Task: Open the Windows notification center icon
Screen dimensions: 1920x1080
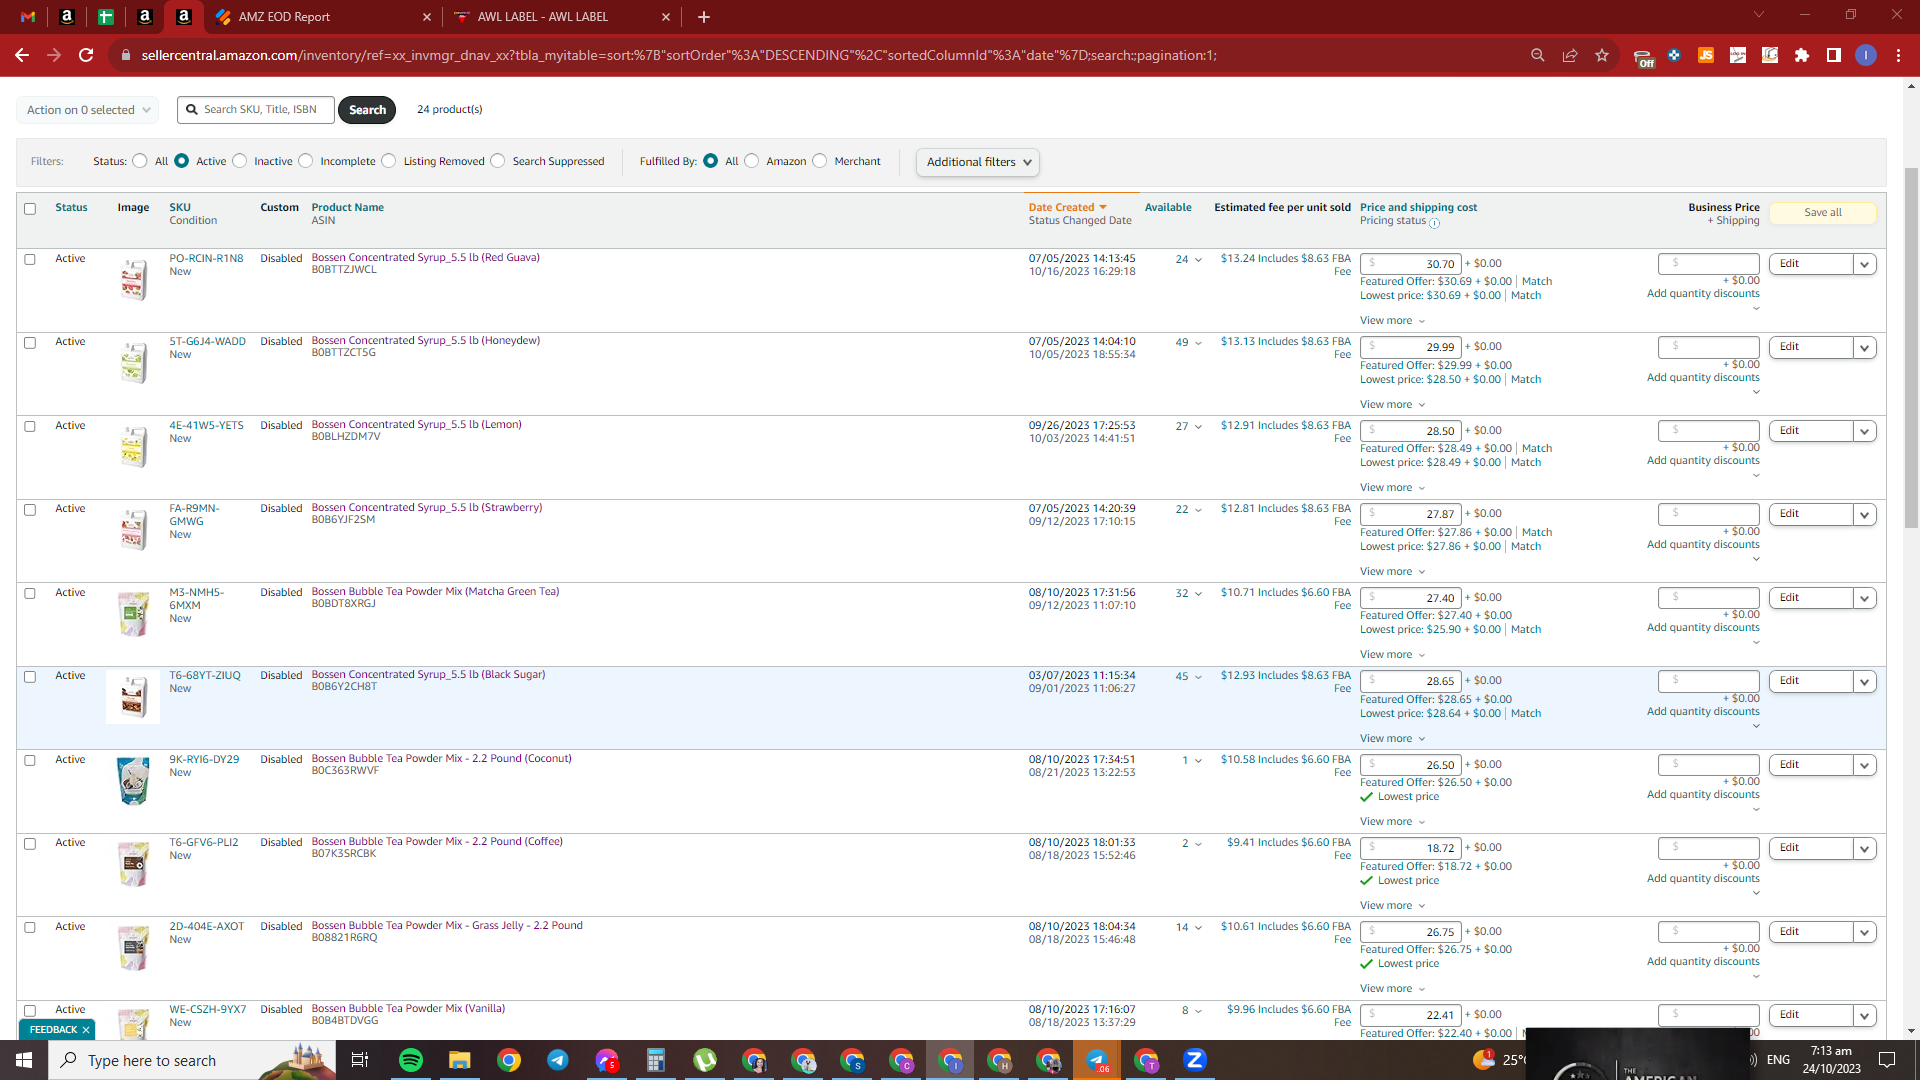Action: [x=1887, y=1060]
